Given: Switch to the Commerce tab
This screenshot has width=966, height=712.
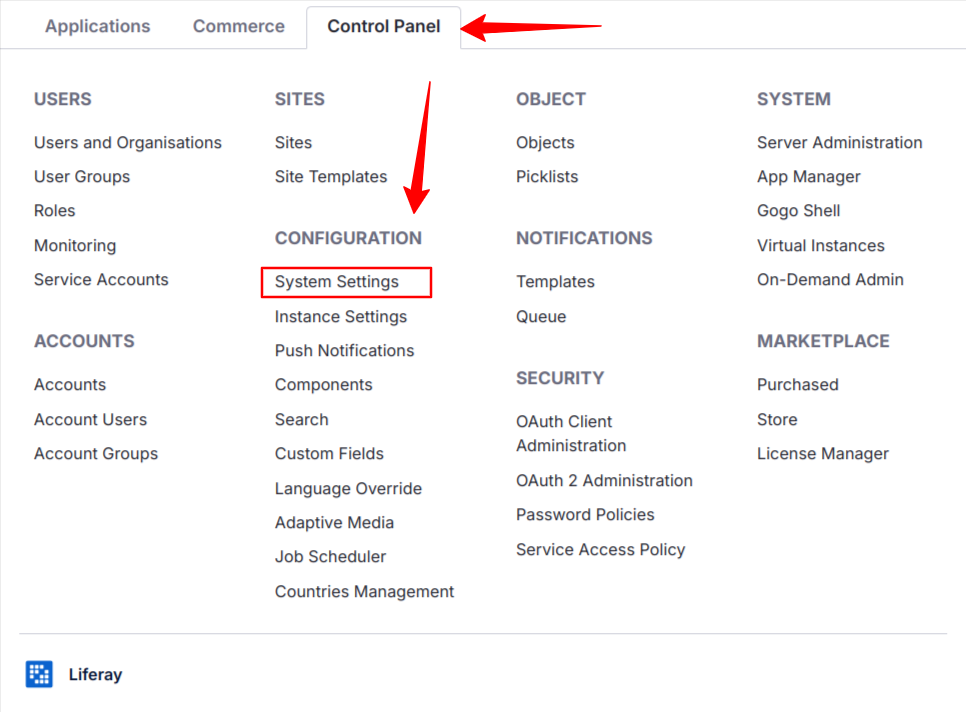Looking at the screenshot, I should tap(238, 26).
